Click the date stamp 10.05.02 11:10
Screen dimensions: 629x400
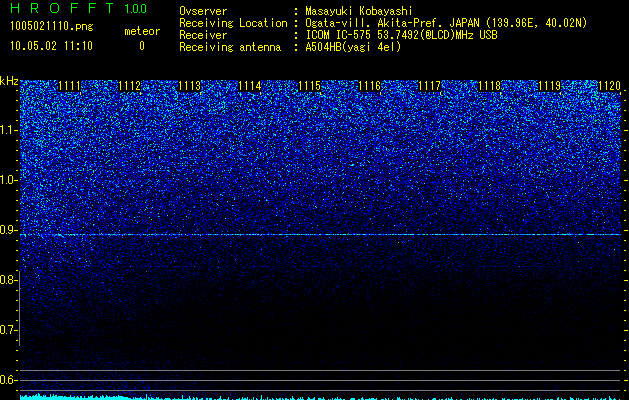(x=51, y=46)
